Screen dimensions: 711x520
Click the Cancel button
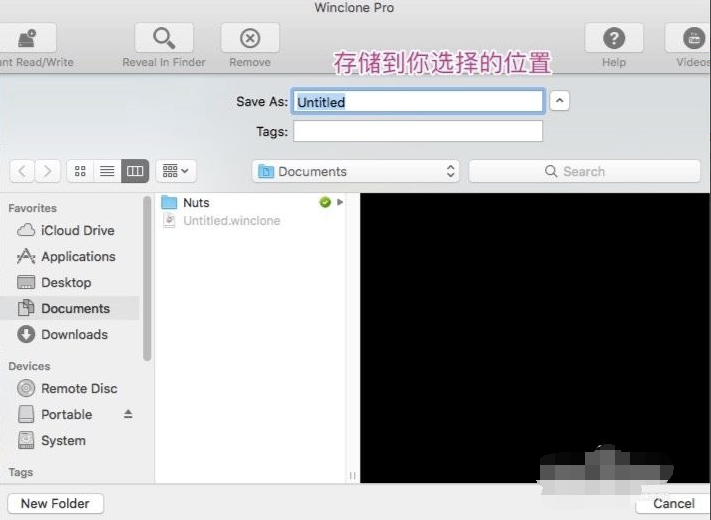coord(674,504)
